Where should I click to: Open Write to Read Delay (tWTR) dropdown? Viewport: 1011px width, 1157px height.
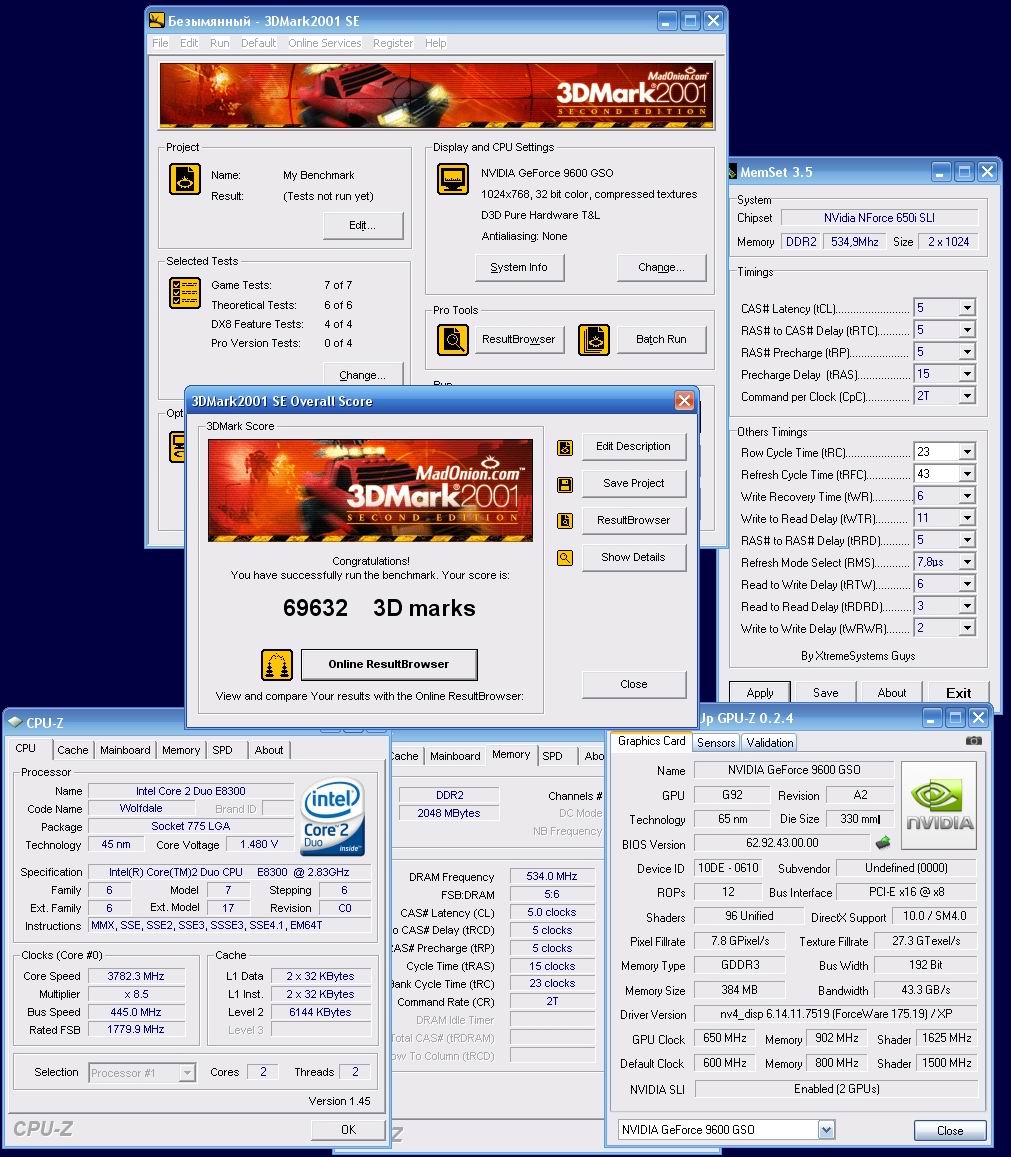[967, 518]
